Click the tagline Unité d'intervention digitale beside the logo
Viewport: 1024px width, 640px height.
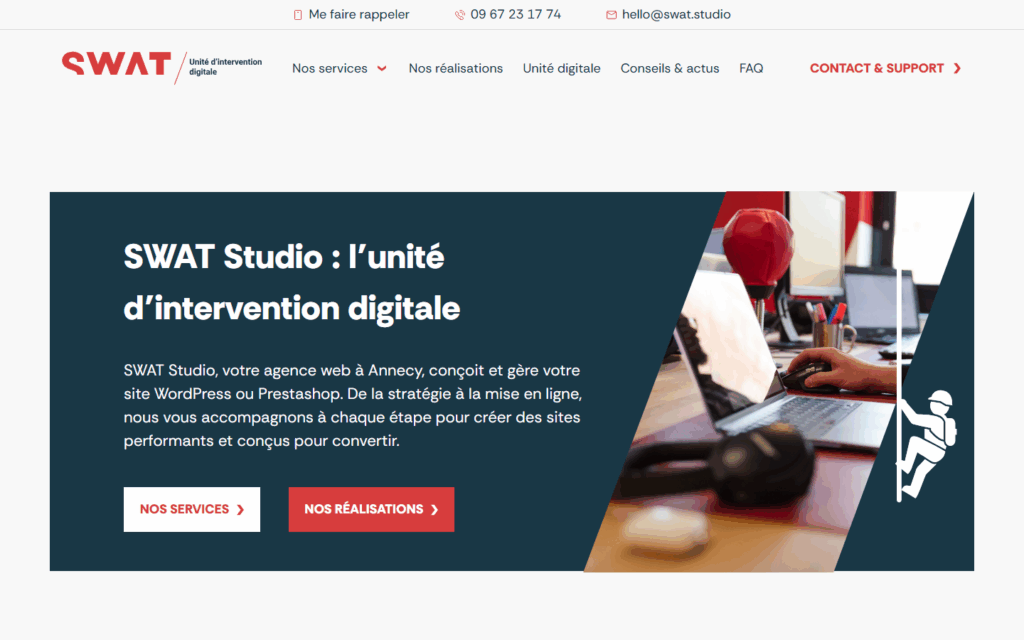pyautogui.click(x=225, y=67)
